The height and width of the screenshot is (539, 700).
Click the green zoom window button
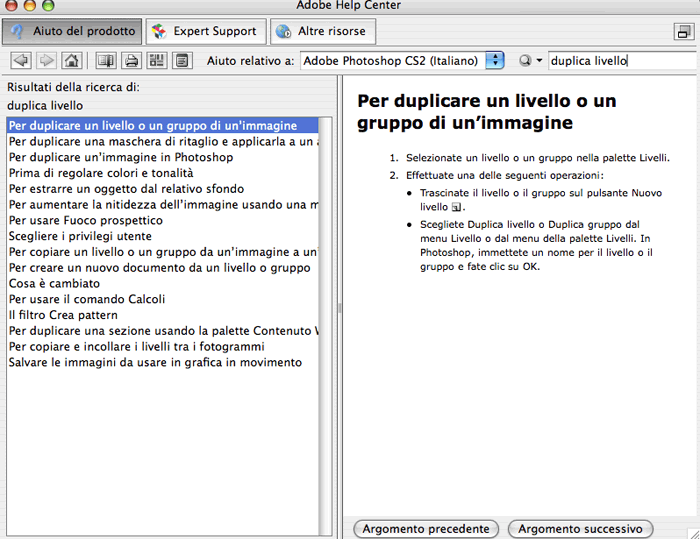(x=48, y=5)
